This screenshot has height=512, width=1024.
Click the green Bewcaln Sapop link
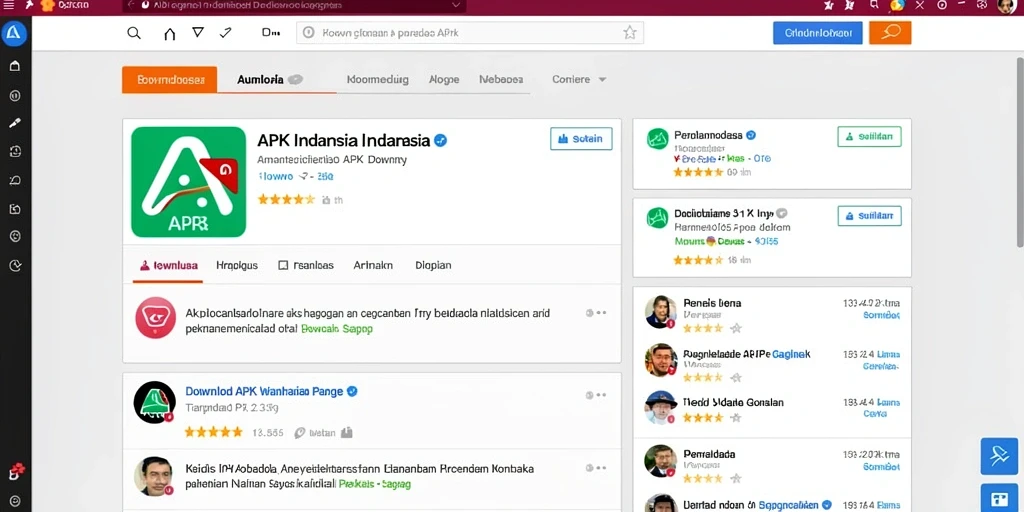(x=336, y=329)
